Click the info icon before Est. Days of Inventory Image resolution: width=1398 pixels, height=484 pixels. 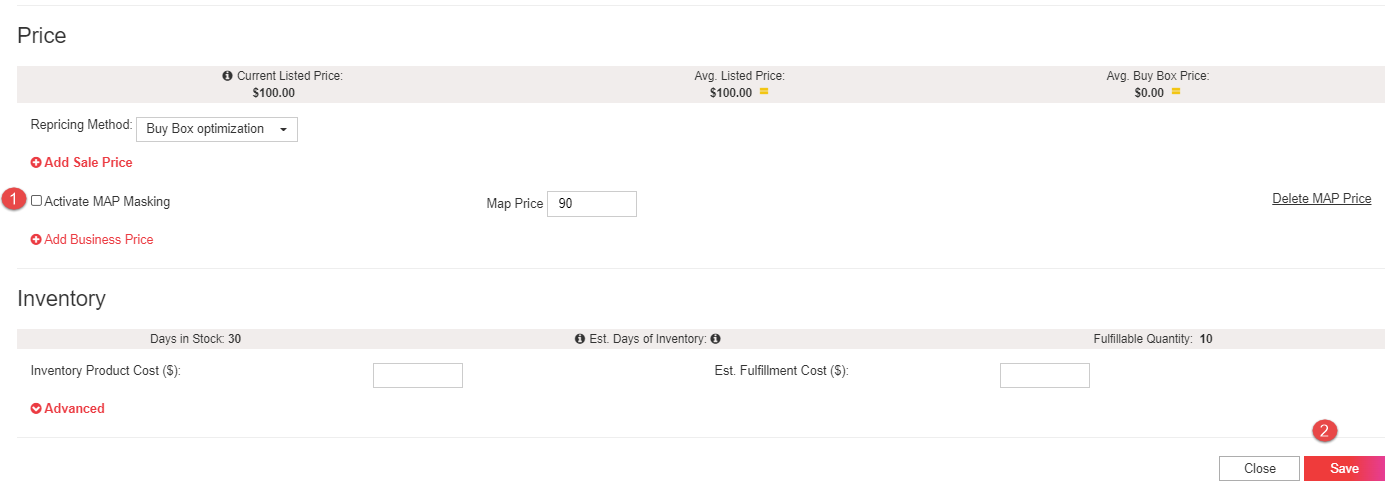(580, 339)
